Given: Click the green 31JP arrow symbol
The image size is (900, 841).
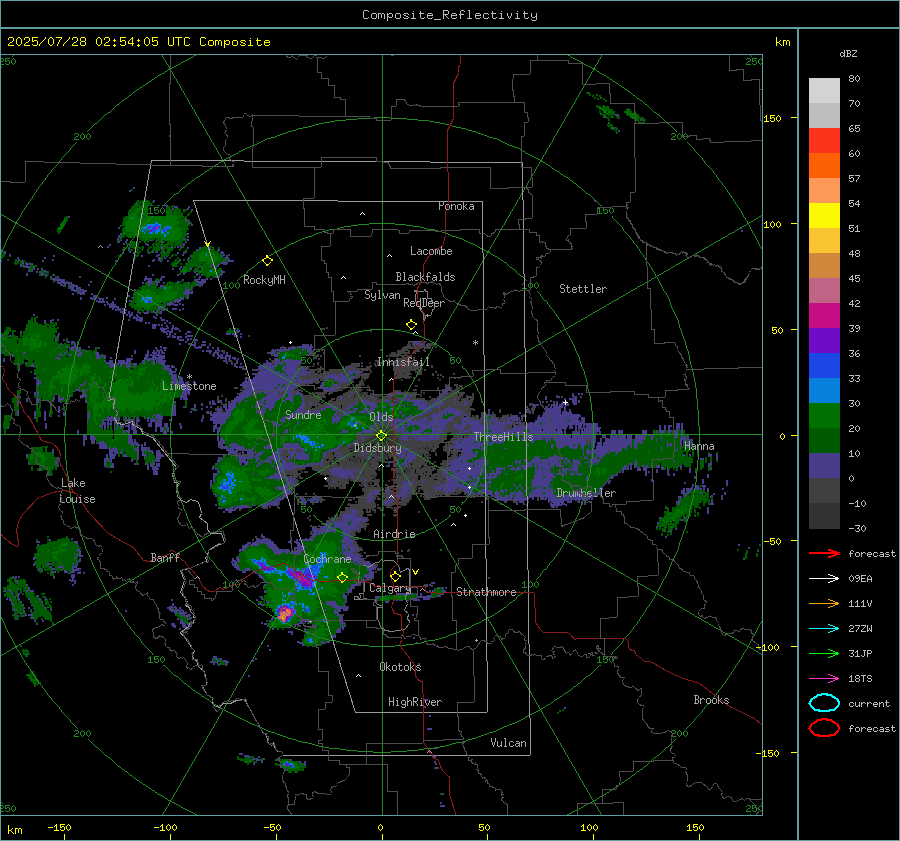Looking at the screenshot, I should (x=824, y=653).
